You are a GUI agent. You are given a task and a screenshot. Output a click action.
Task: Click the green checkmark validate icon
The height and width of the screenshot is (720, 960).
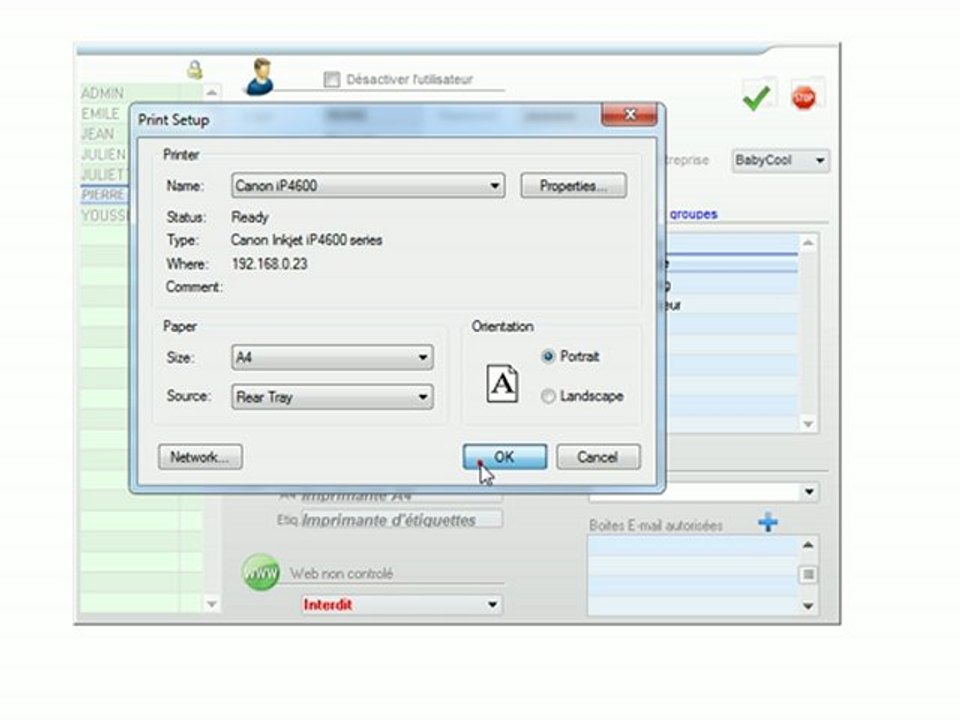757,97
